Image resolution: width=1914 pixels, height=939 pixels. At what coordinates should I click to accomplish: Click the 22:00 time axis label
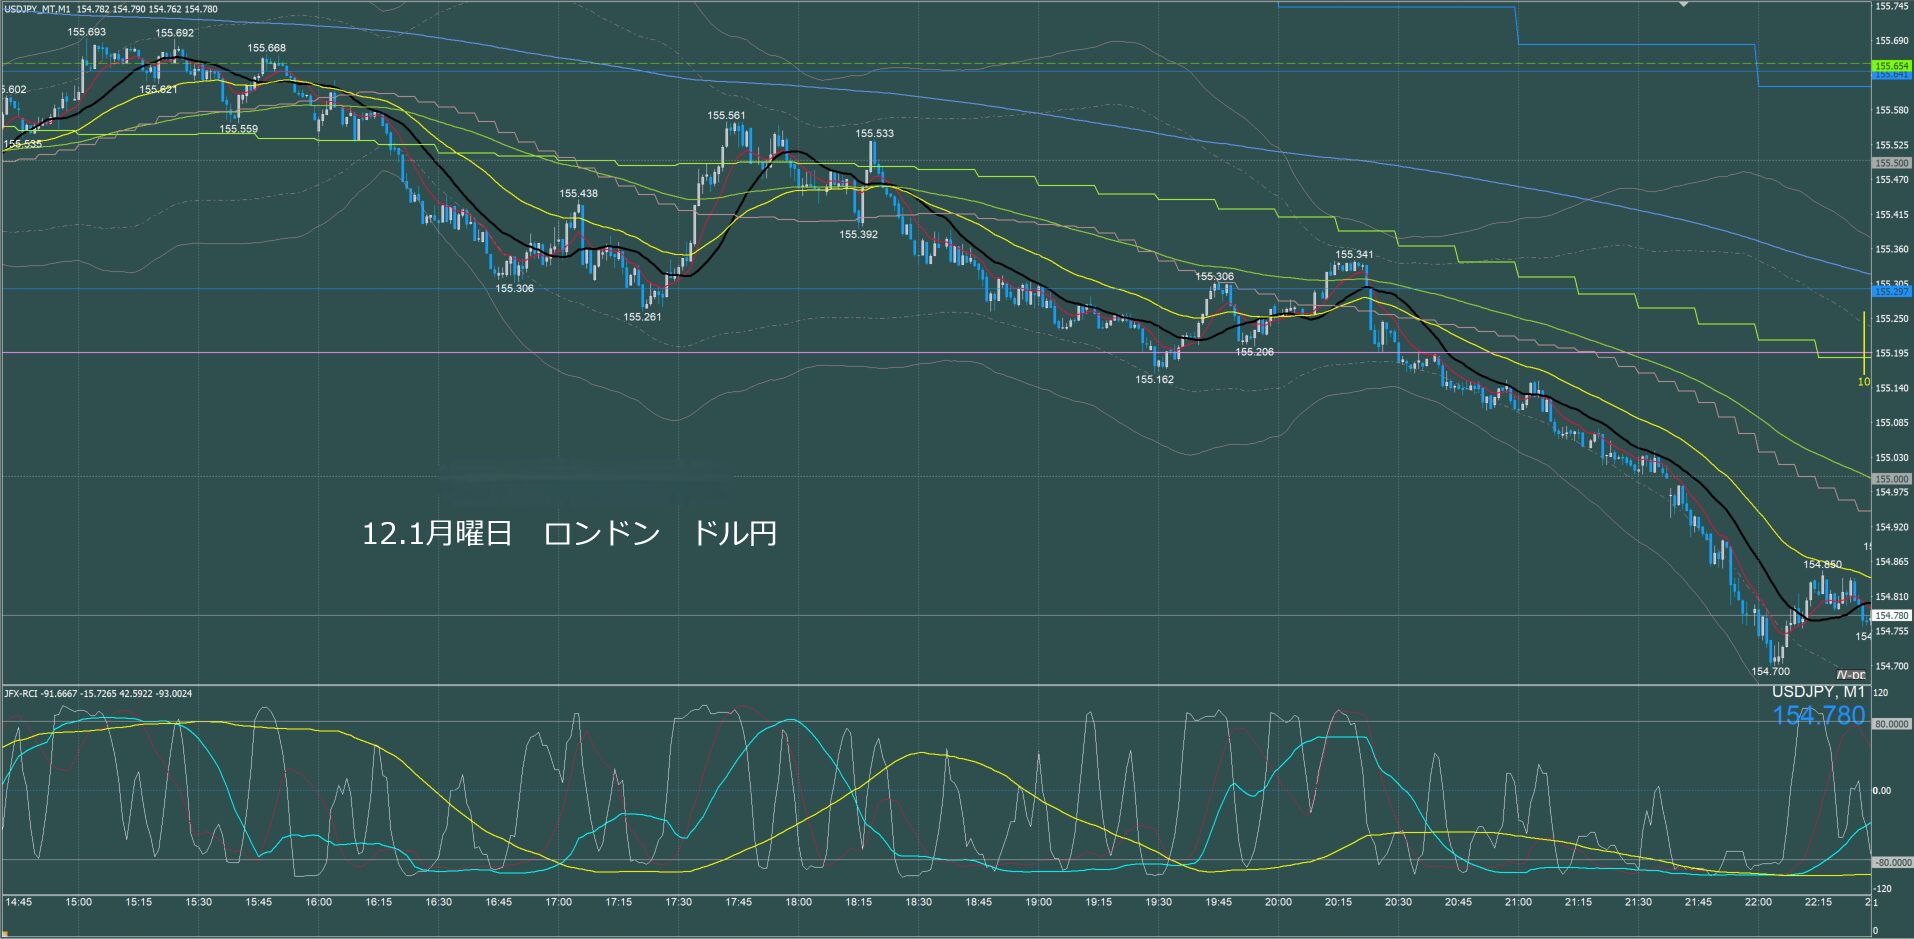tap(1758, 902)
